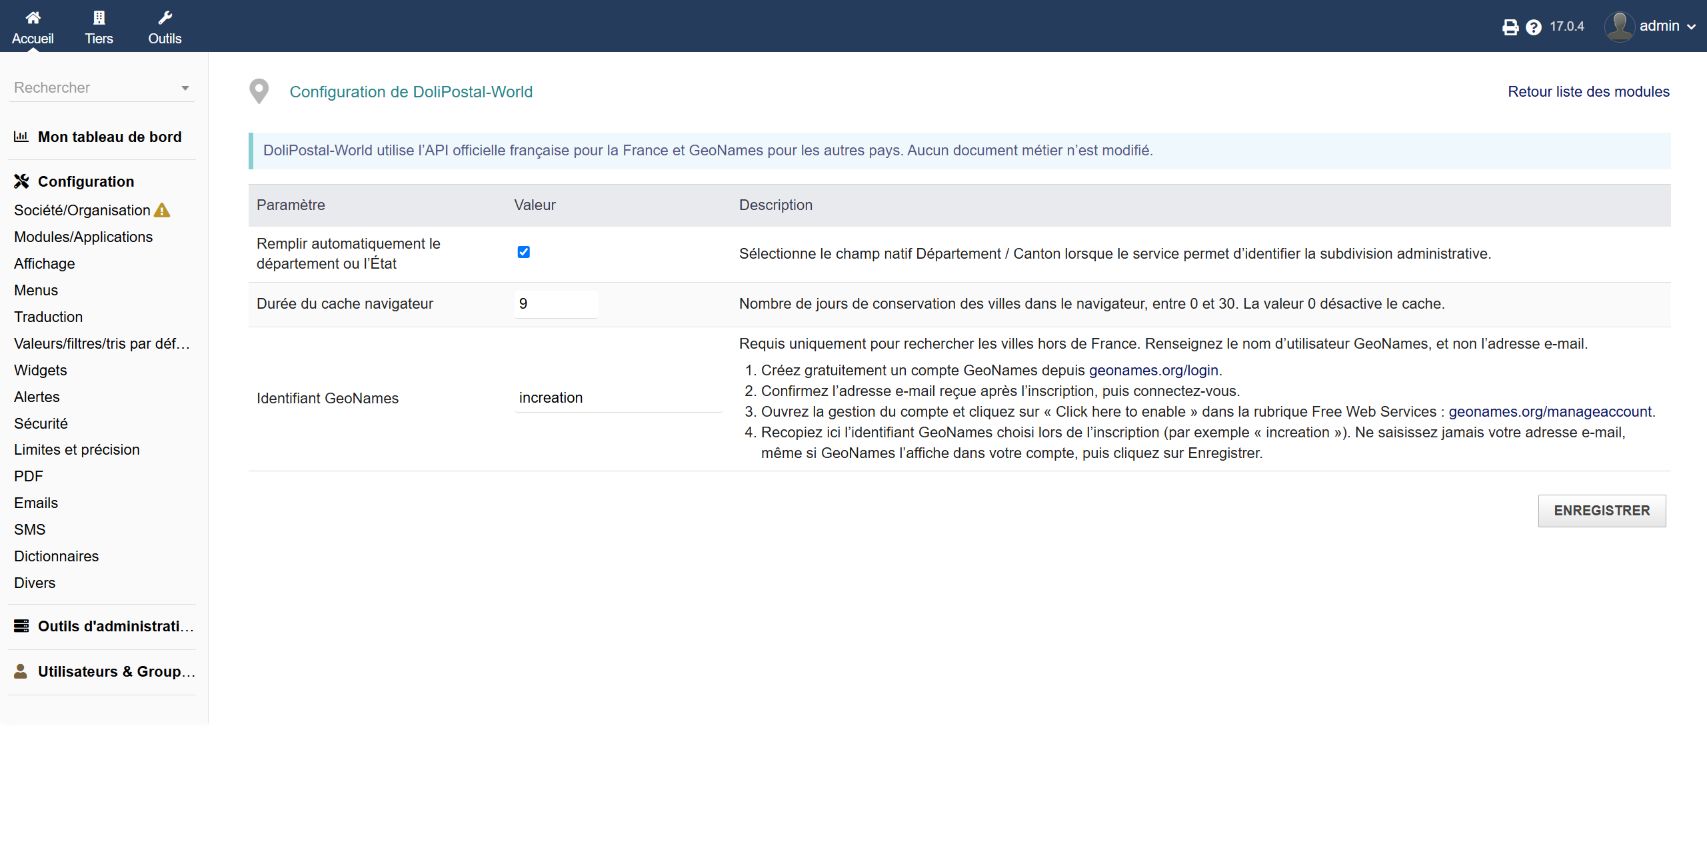Click the Utilisateurs & Groupes person icon

pos(21,671)
